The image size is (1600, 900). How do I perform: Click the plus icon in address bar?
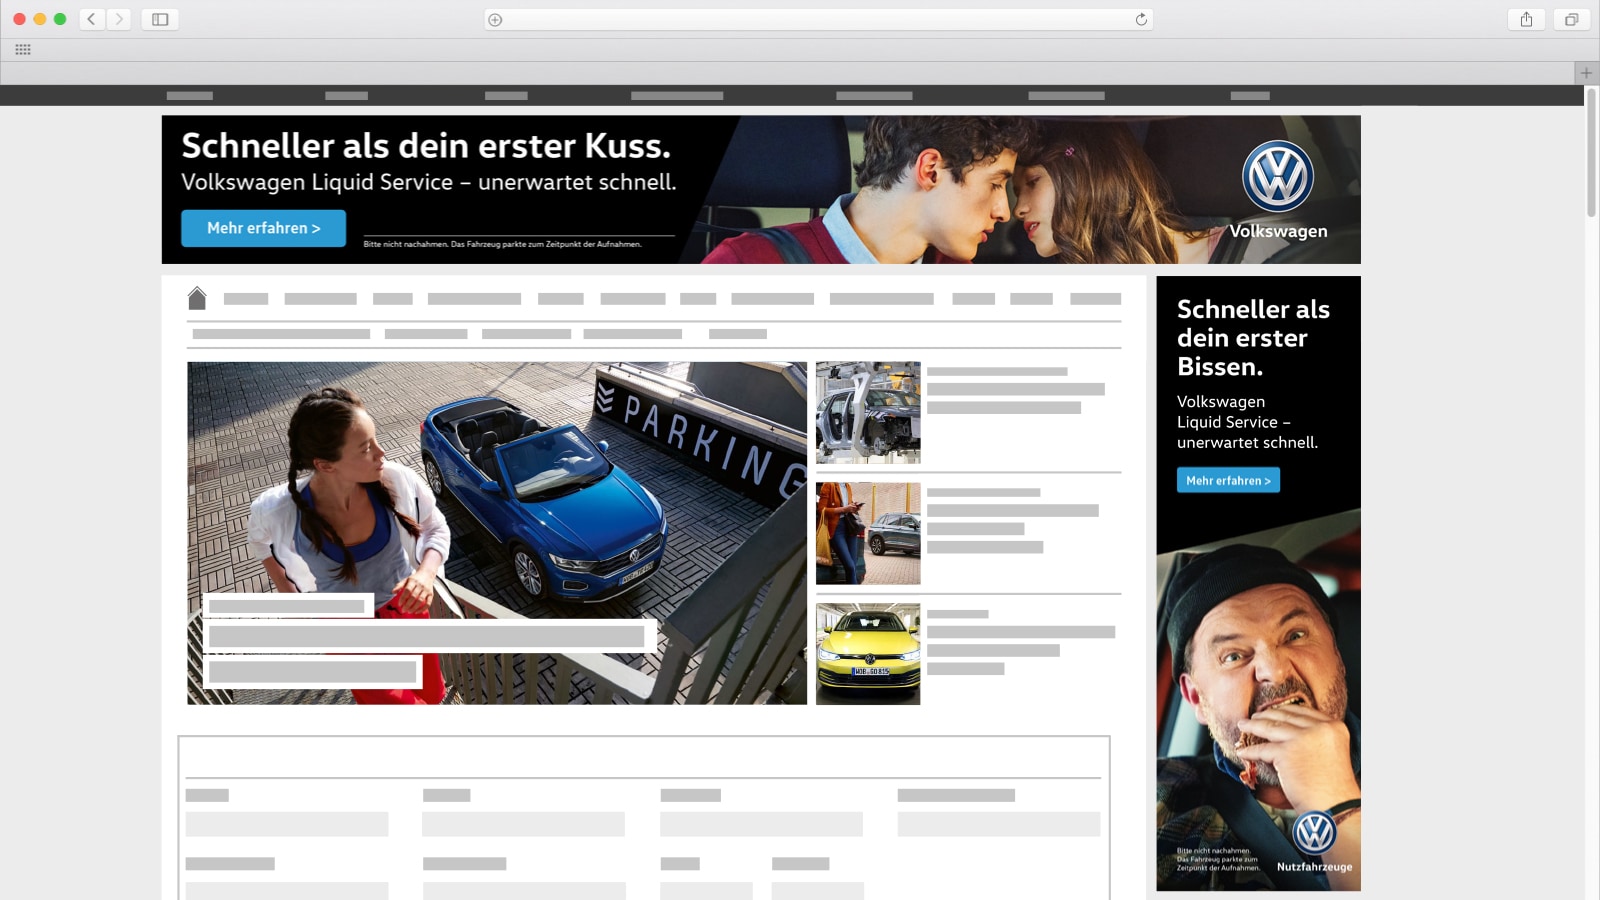[495, 19]
